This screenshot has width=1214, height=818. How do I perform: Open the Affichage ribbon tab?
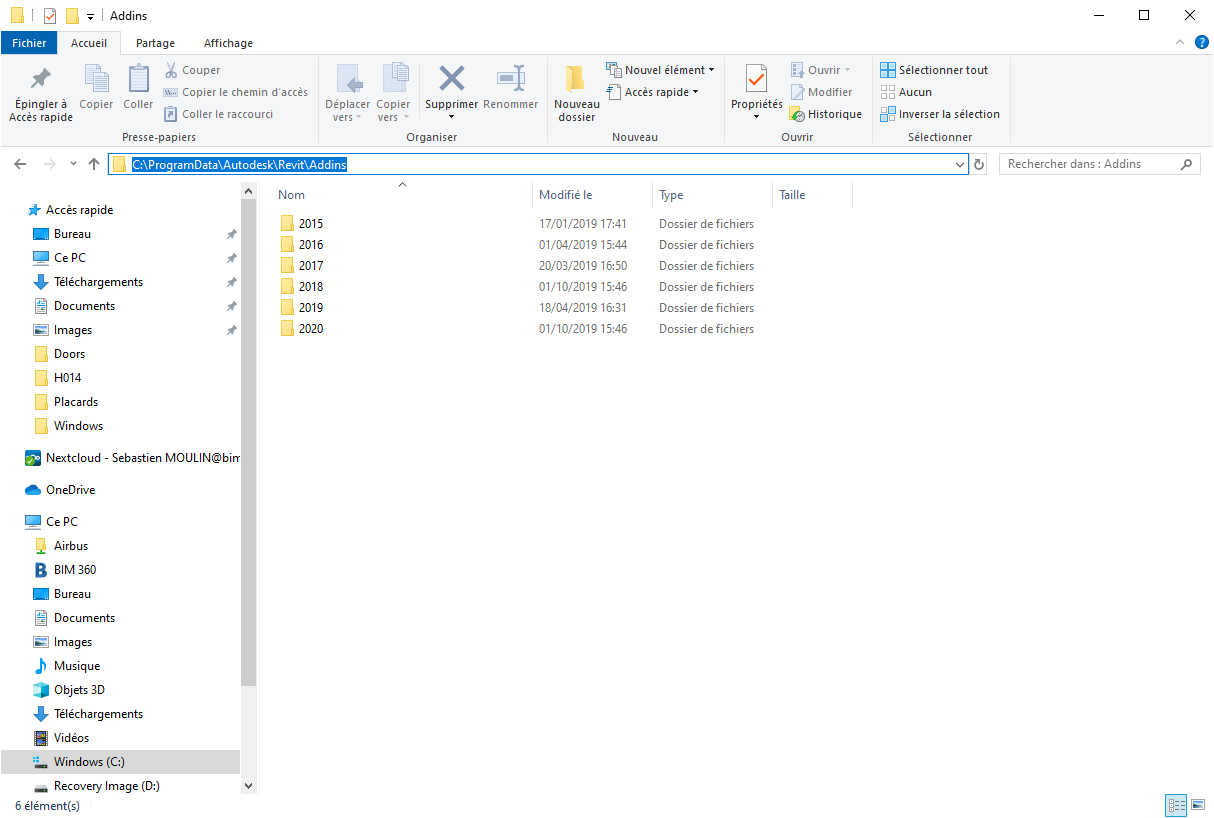click(228, 43)
